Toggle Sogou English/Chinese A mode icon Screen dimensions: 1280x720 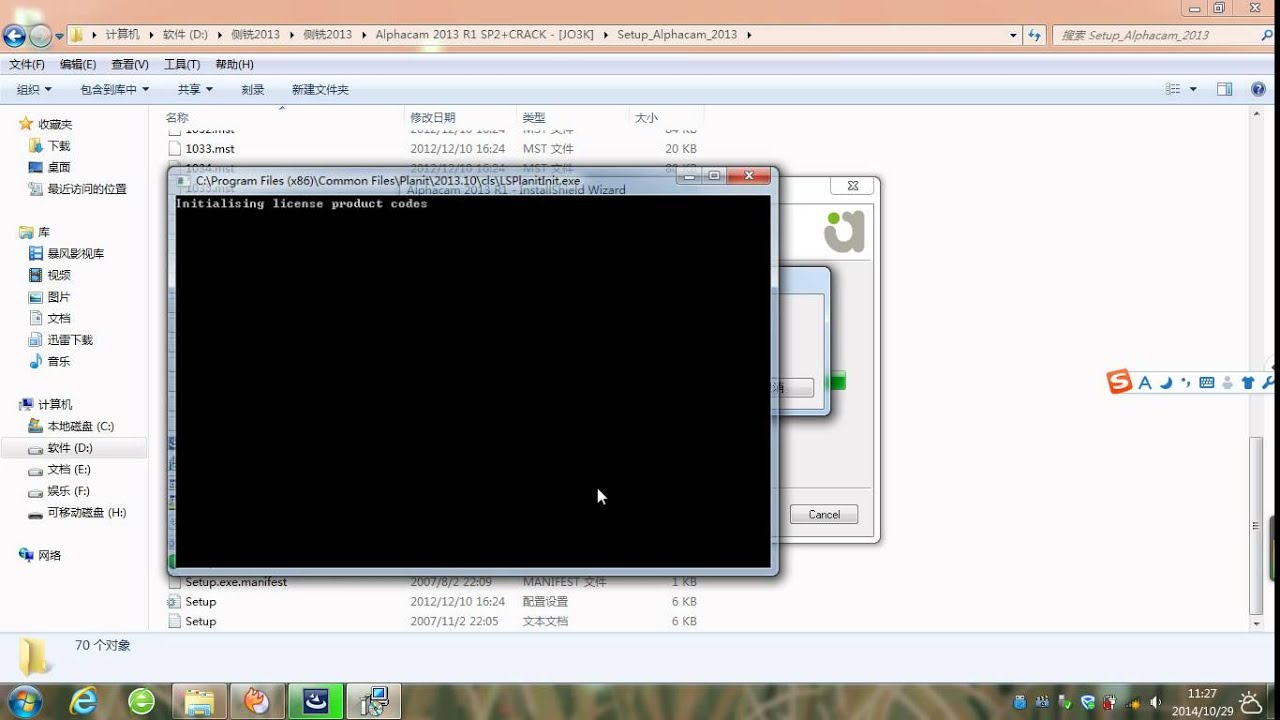tap(1145, 382)
